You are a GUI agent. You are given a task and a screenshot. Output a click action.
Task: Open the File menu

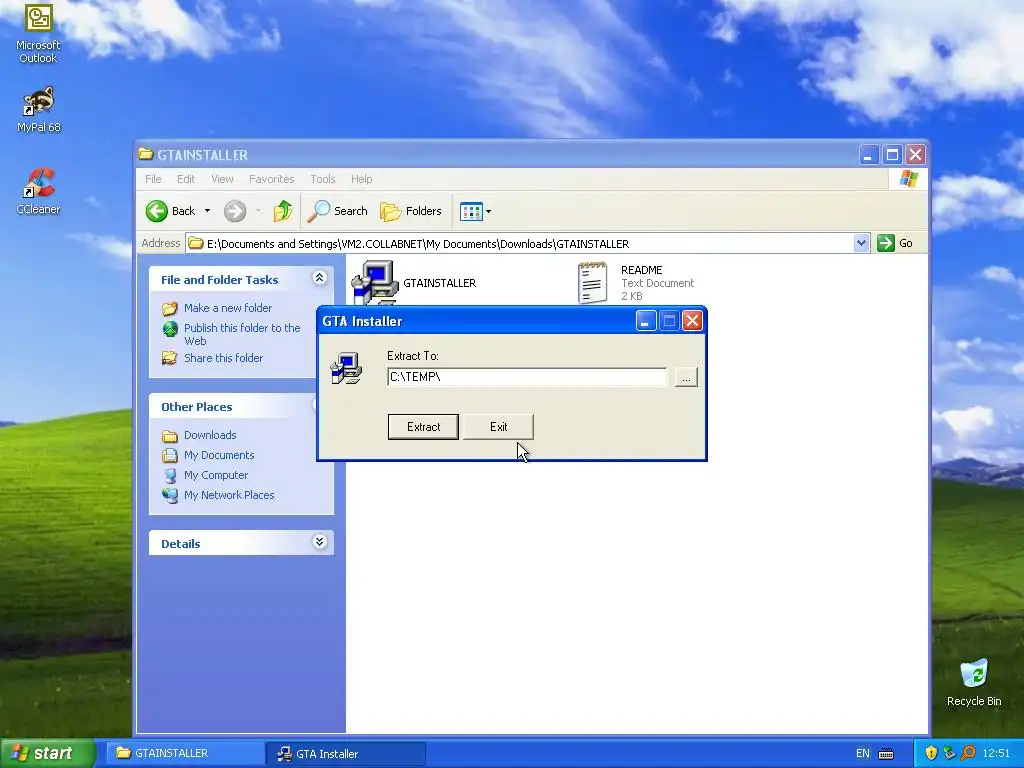(x=153, y=179)
